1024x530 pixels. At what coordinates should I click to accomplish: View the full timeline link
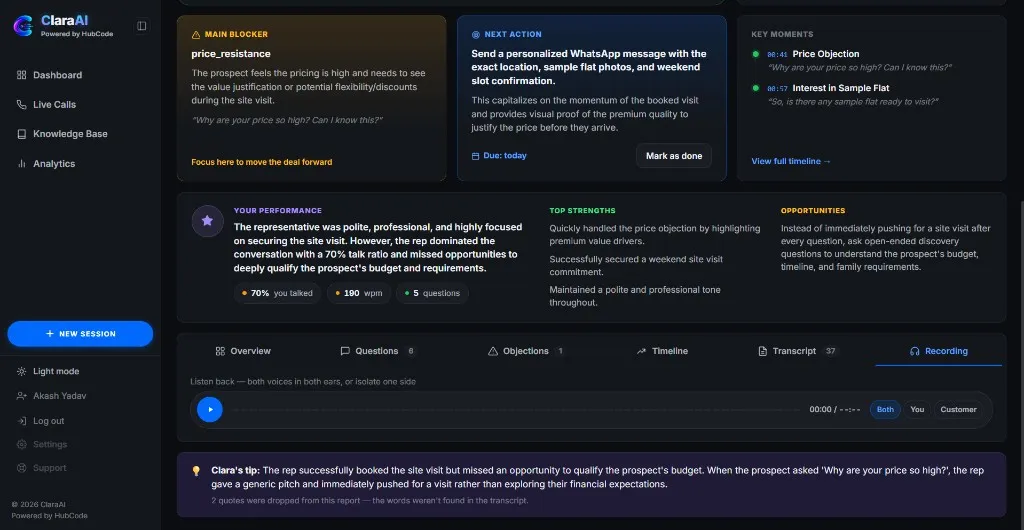tap(791, 161)
